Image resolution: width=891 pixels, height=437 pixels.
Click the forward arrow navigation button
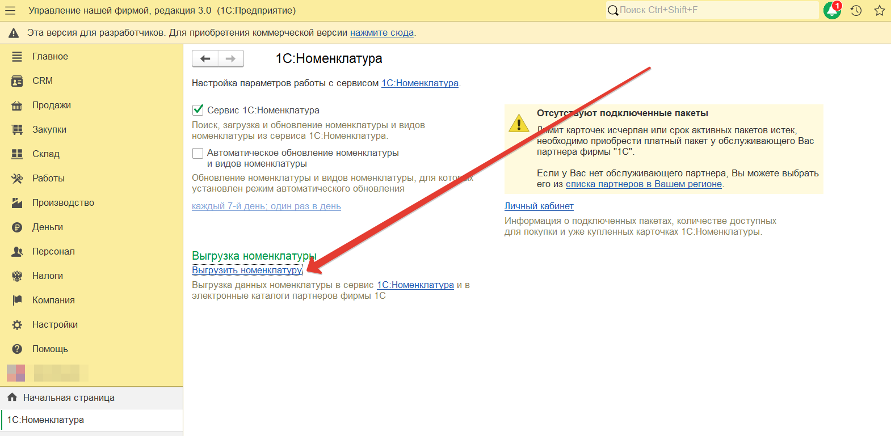click(x=230, y=59)
